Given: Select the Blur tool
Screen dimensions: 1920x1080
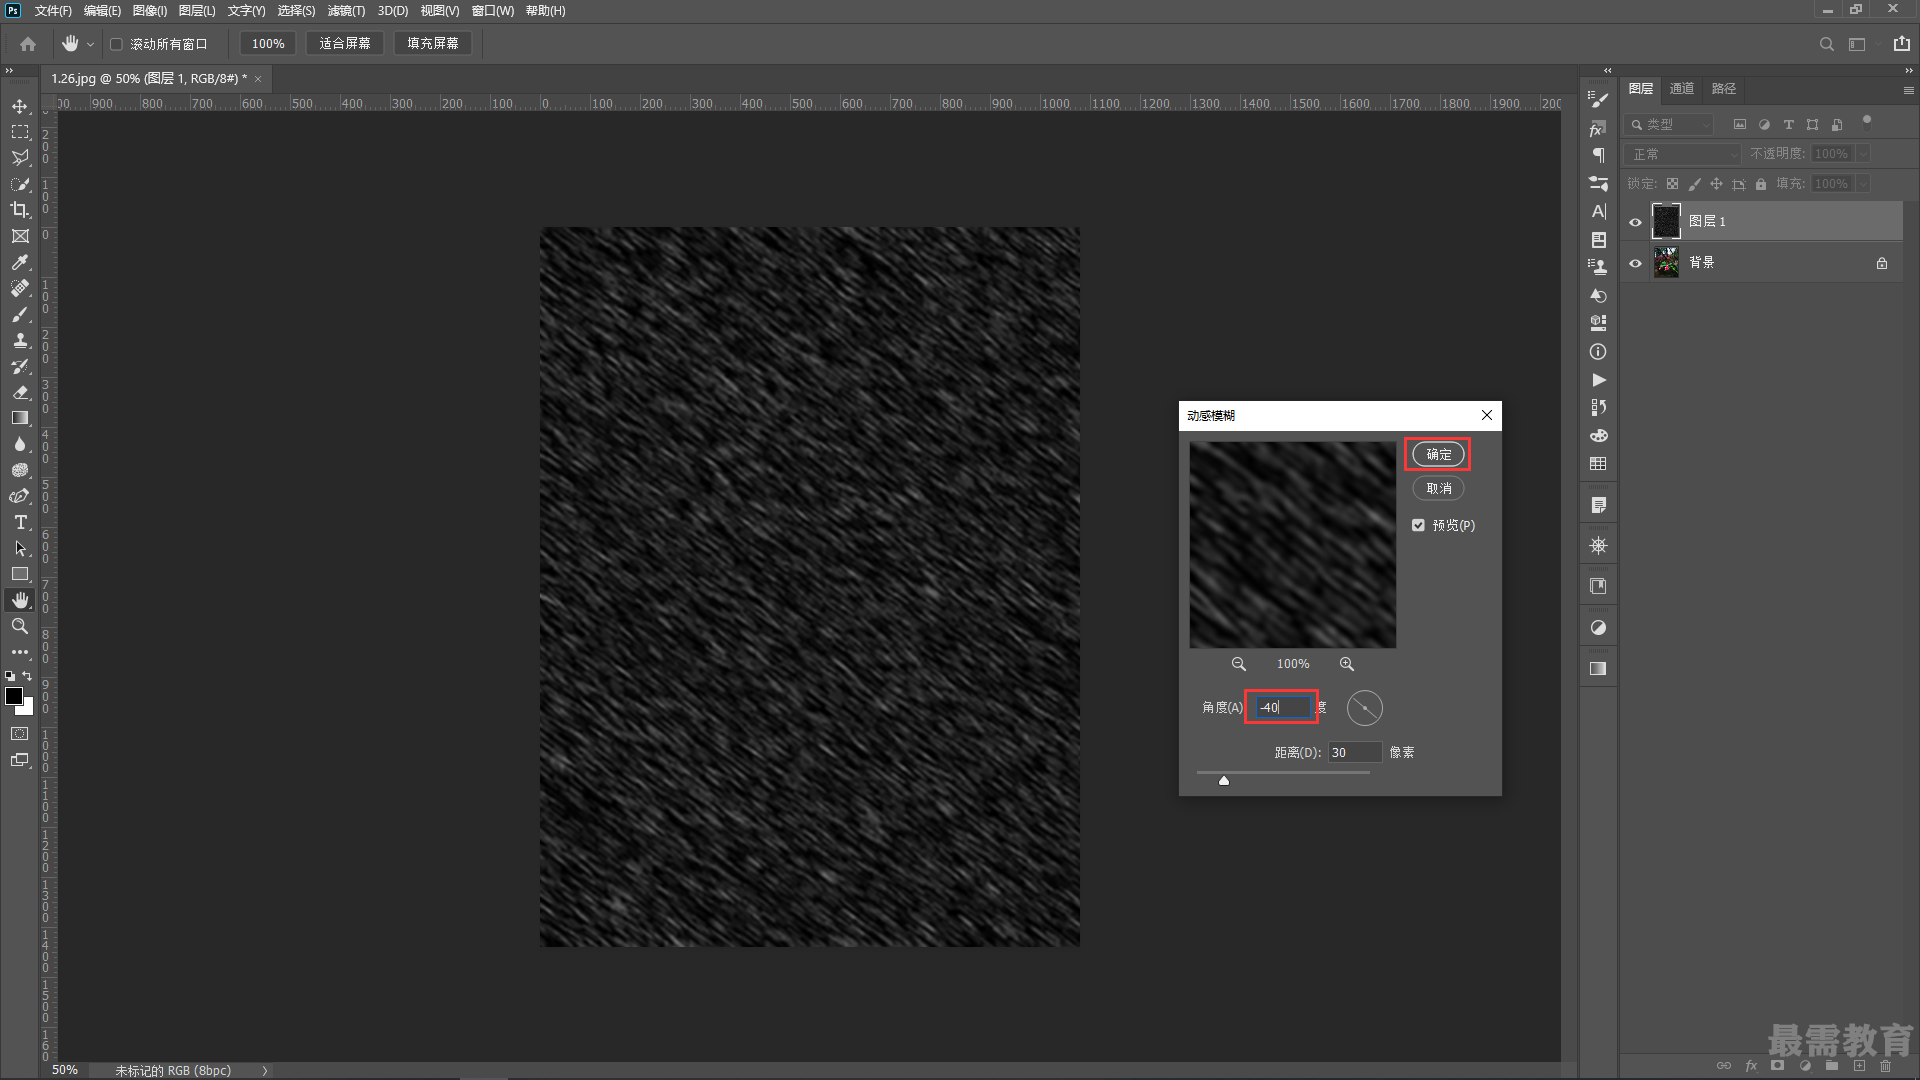Looking at the screenshot, I should tap(20, 444).
